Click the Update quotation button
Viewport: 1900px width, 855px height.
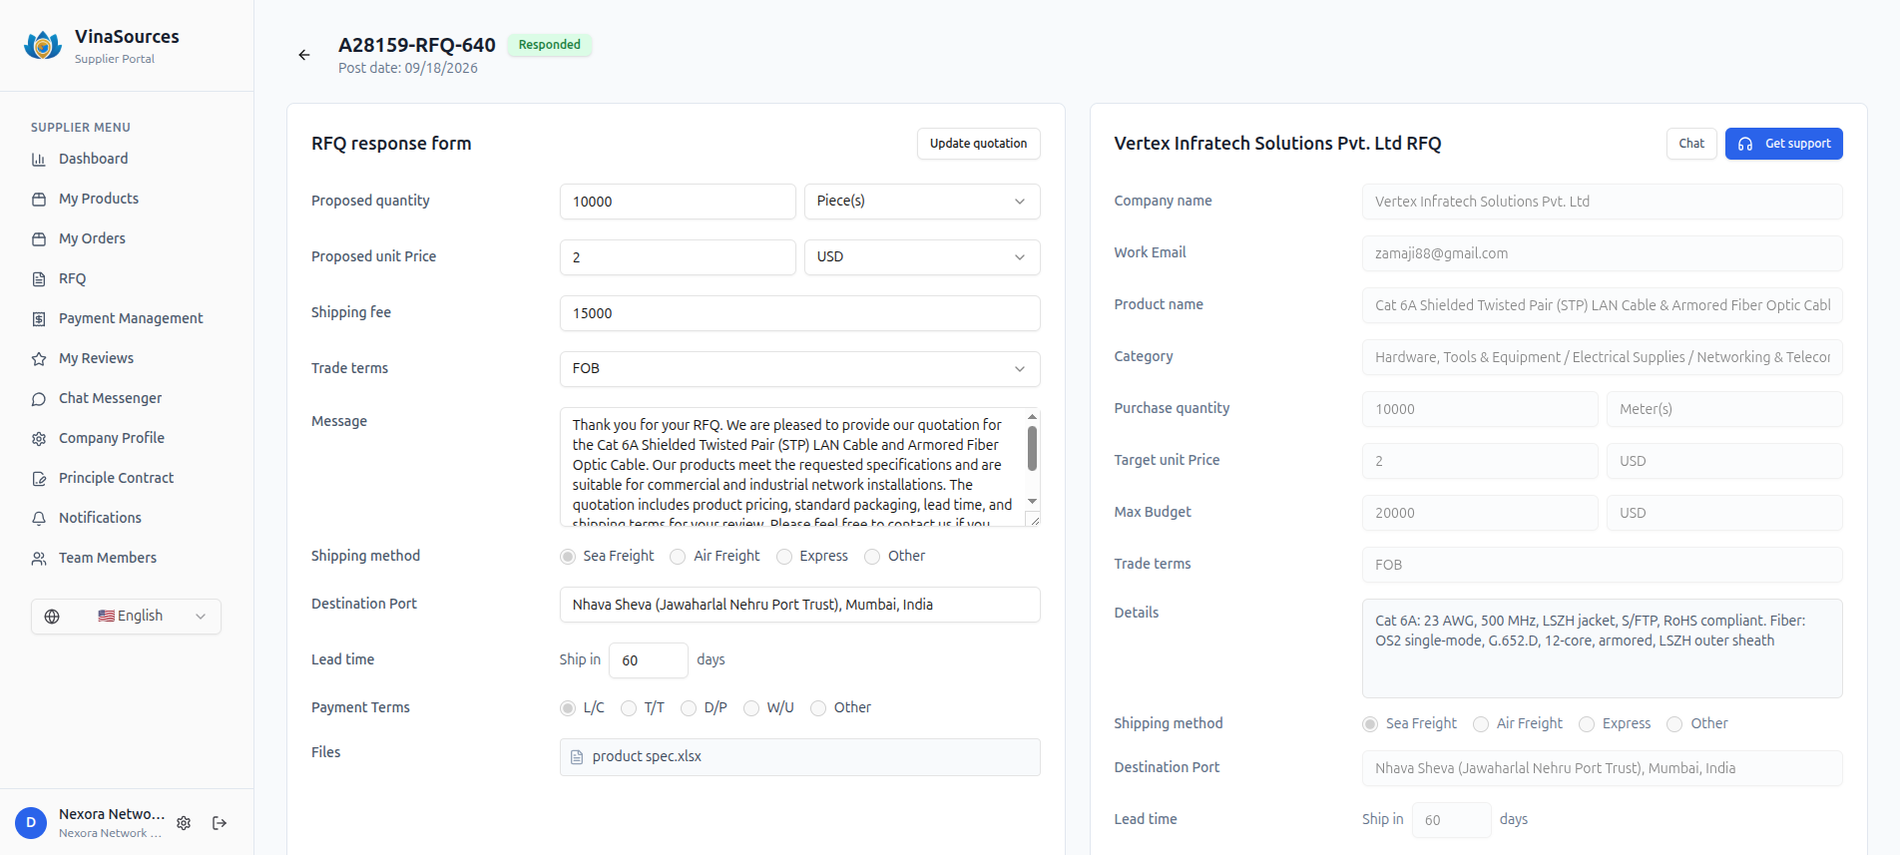(x=979, y=143)
